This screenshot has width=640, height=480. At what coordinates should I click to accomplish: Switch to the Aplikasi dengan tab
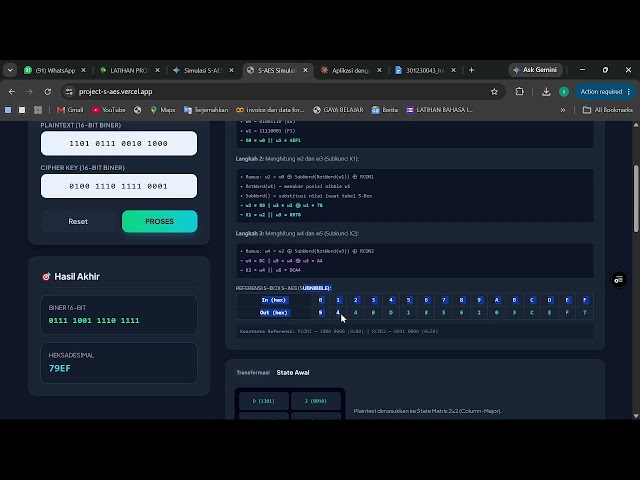[350, 70]
